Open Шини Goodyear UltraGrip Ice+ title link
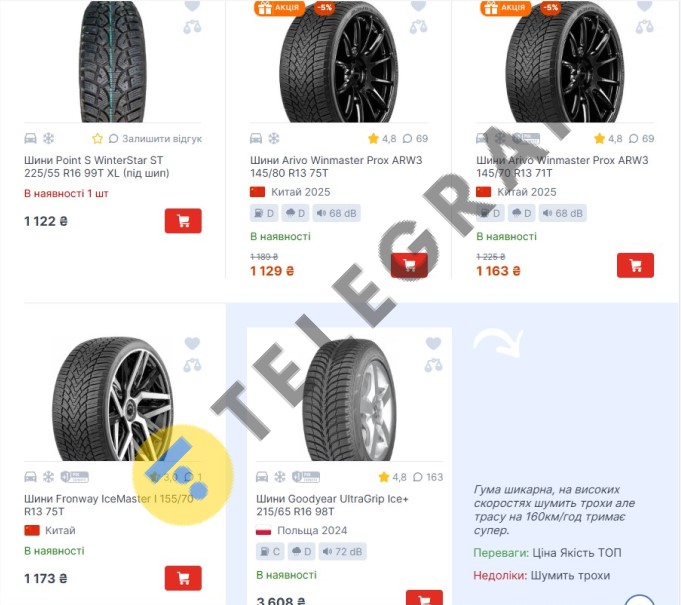The image size is (681, 605). tap(332, 505)
